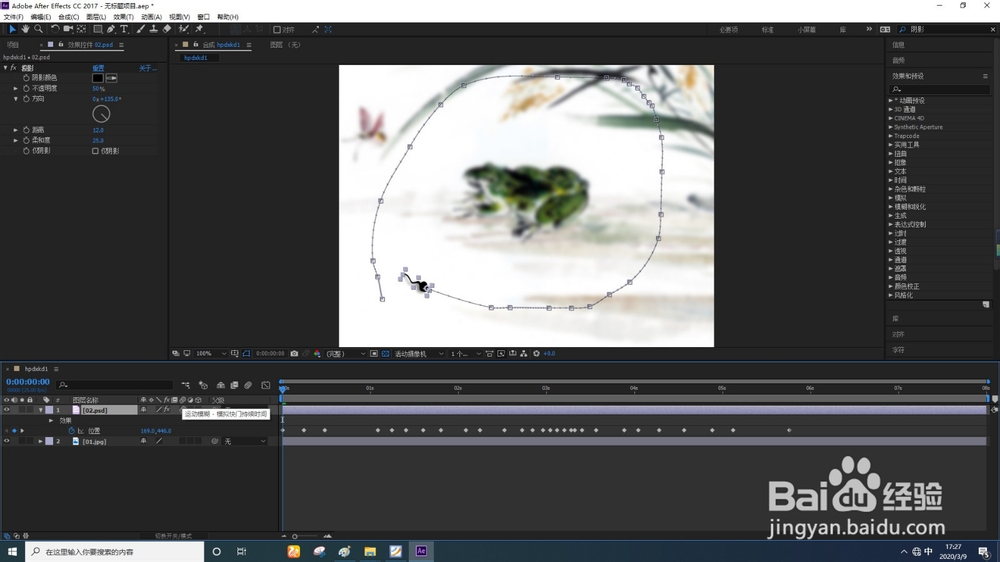The height and width of the screenshot is (562, 1000).
Task: Toggle the snapping checkbox in toolbar
Action: tap(277, 29)
